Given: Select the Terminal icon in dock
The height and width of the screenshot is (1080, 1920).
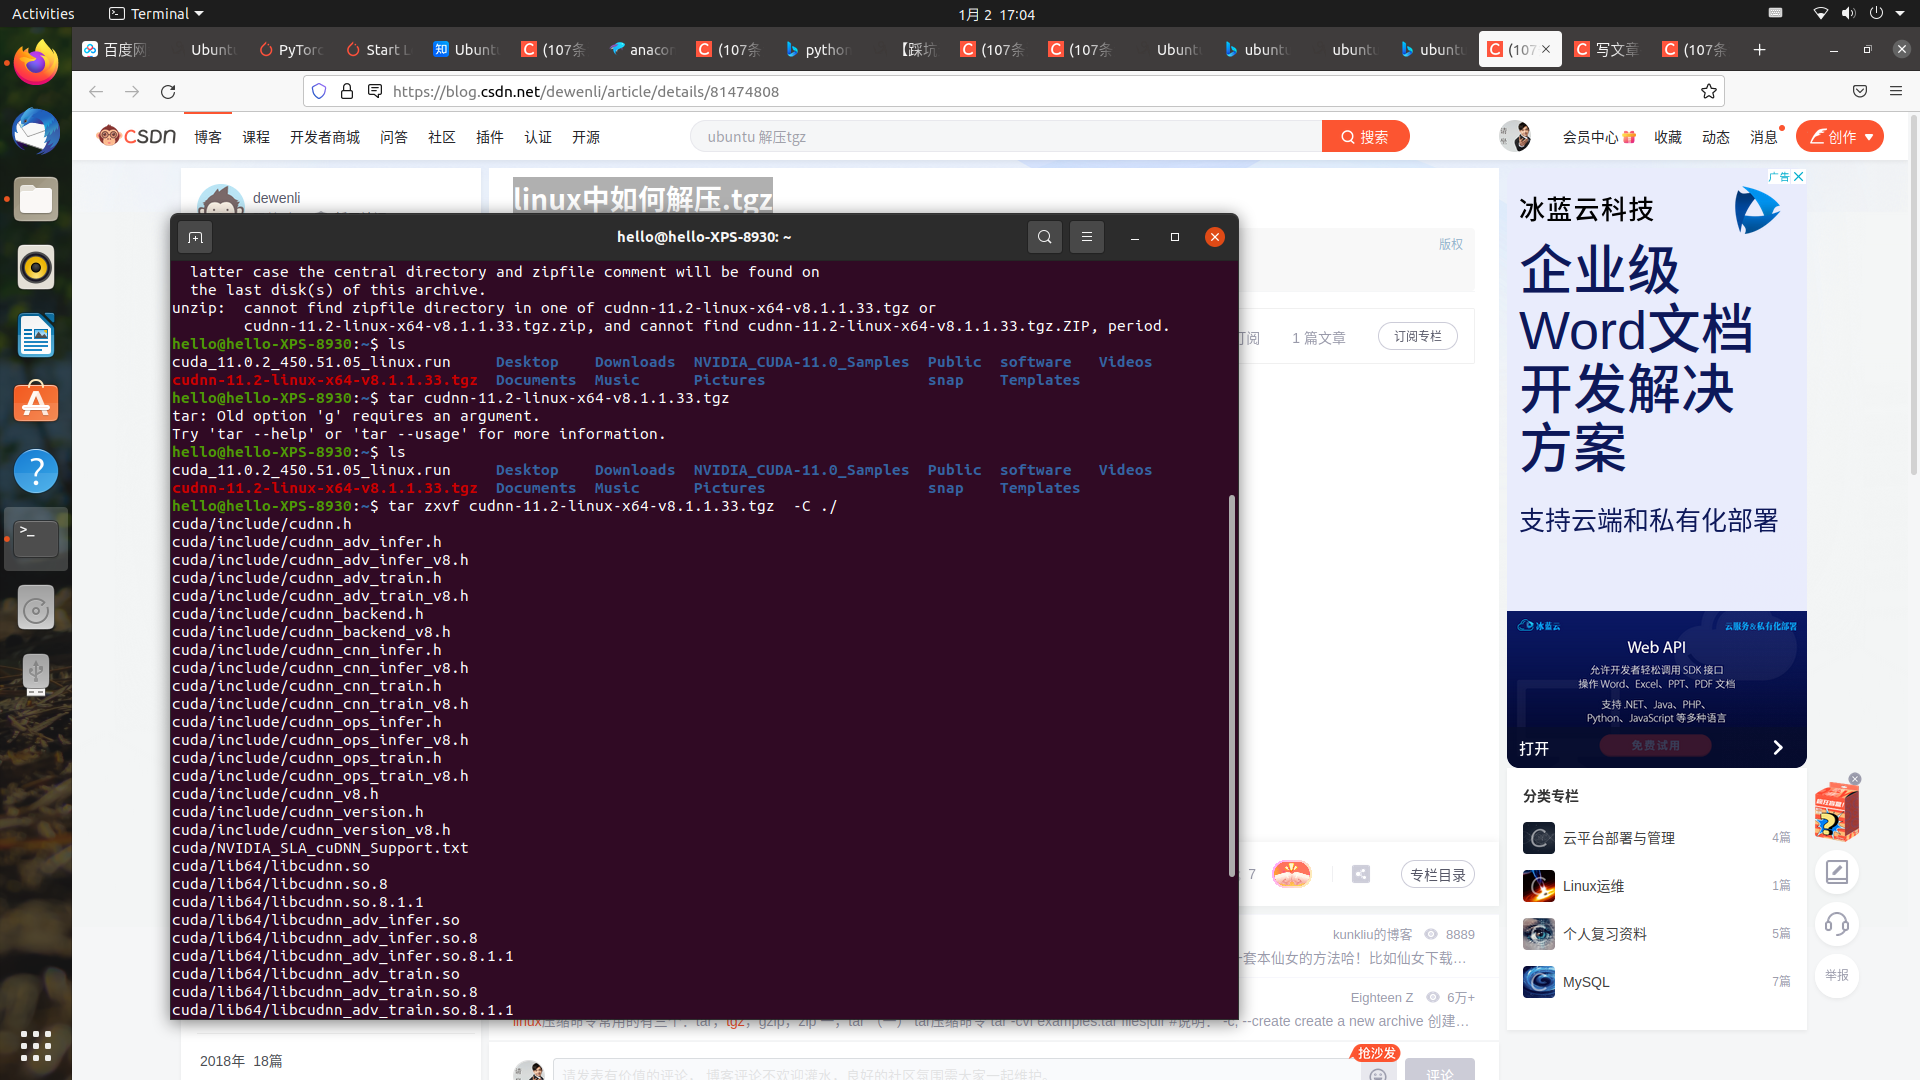Looking at the screenshot, I should [x=36, y=539].
